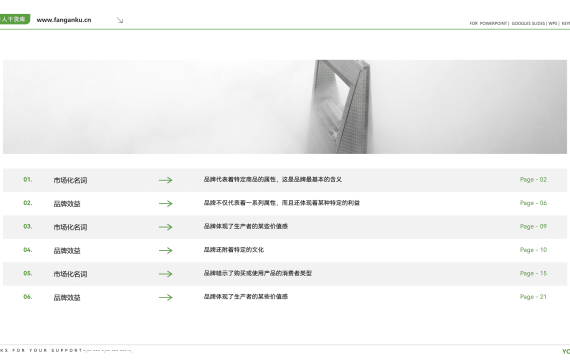Click the Page - 09 label
Screen dimensions: 570x360
tap(533, 227)
